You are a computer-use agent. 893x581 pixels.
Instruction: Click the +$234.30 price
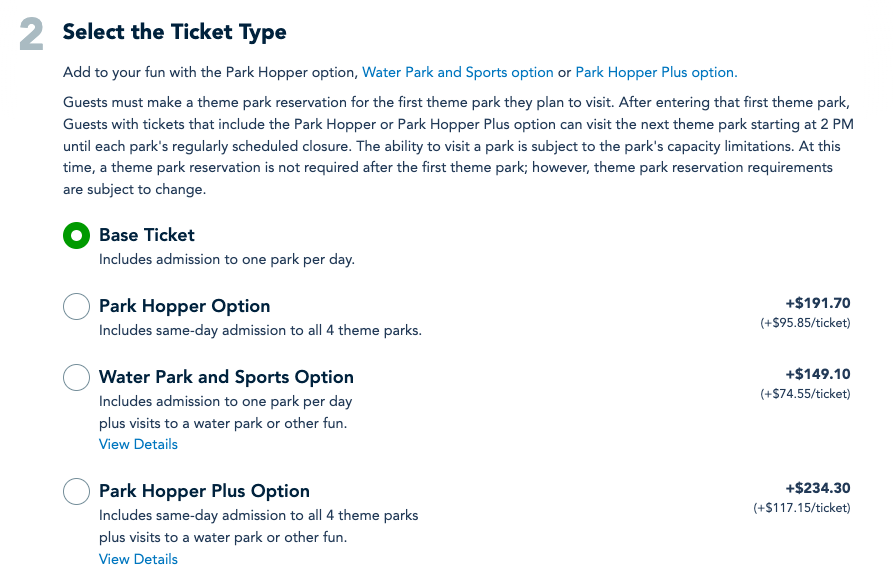817,488
